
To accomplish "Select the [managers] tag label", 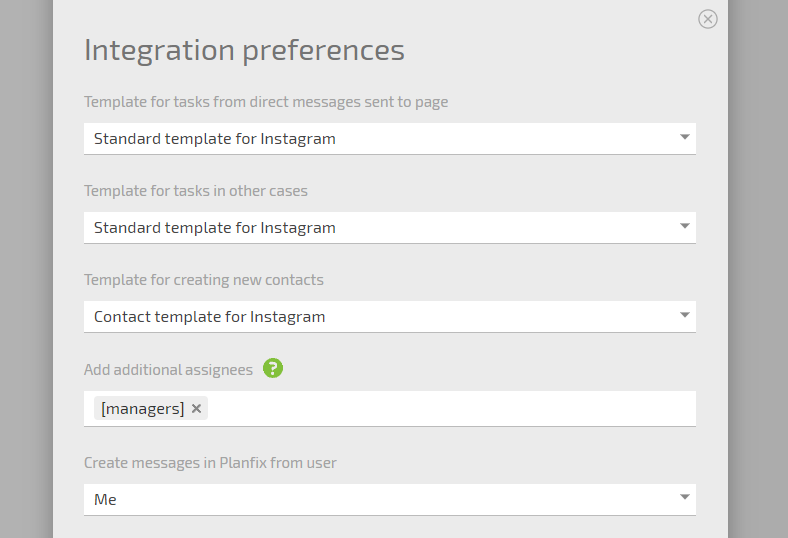I will tap(143, 408).
